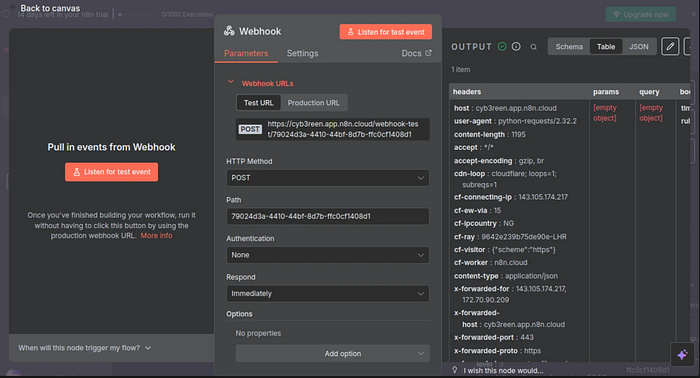The height and width of the screenshot is (378, 700).
Task: Click the content-length 1195 row
Action: click(490, 134)
